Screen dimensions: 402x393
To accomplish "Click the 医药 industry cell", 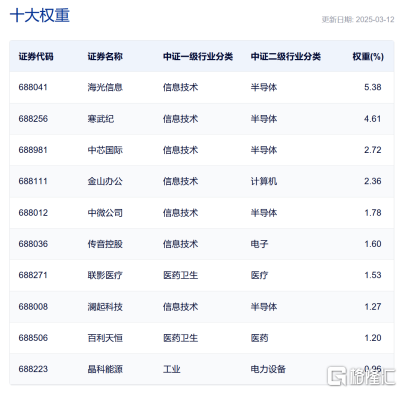I will [x=259, y=338].
